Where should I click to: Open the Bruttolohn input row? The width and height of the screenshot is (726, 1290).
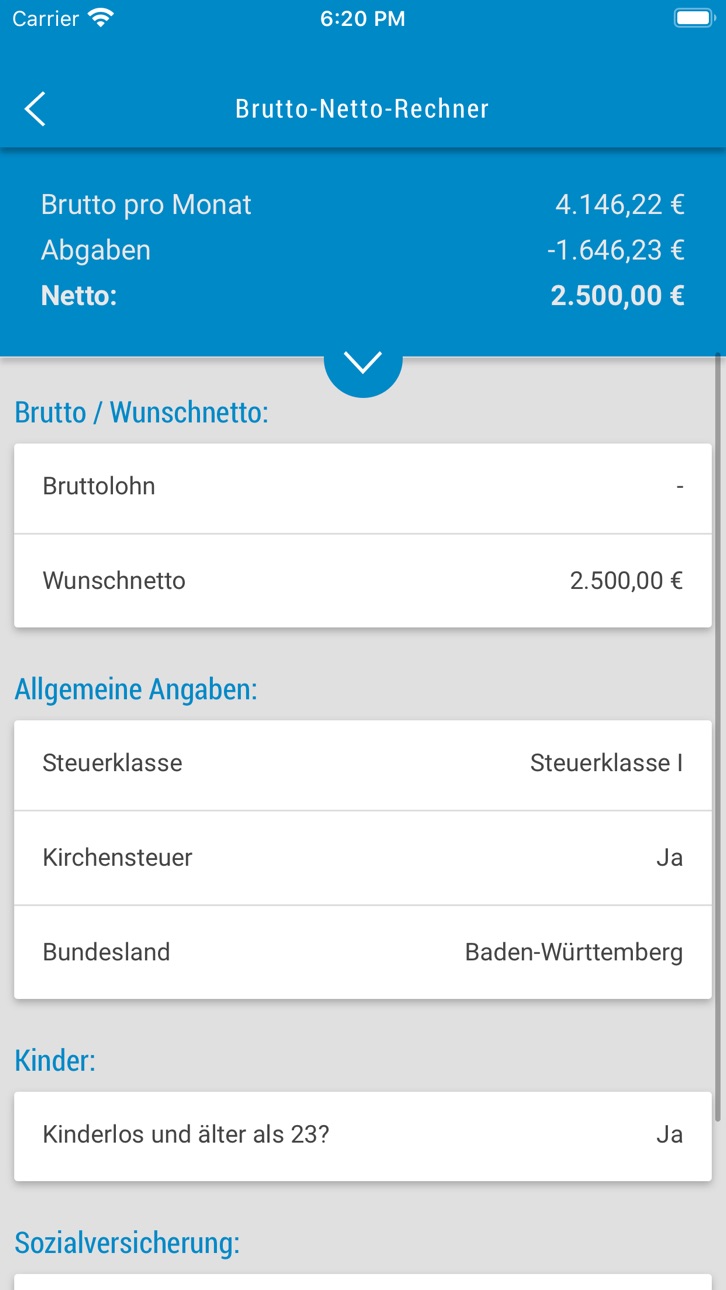363,487
